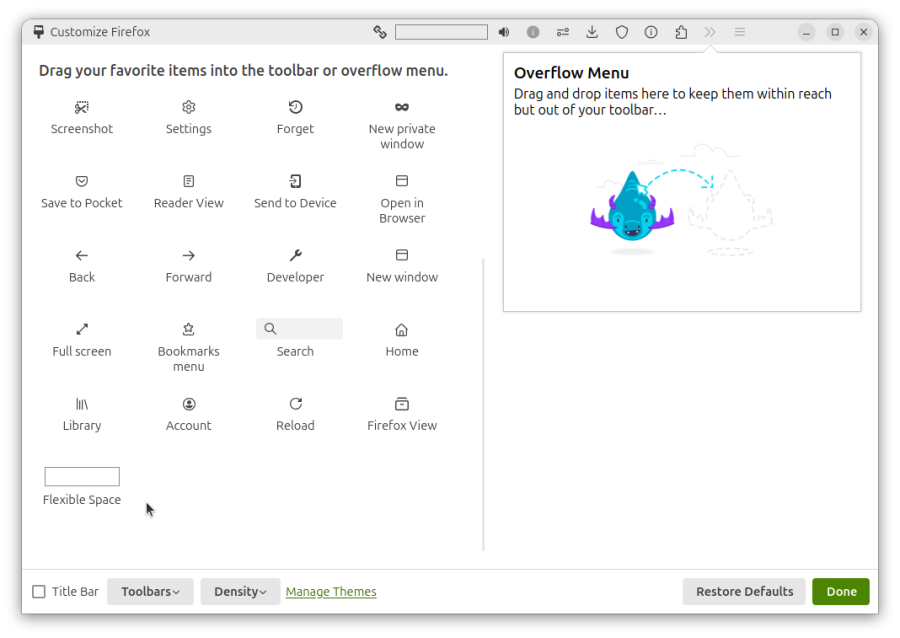Viewport: 900px width, 638px height.
Task: Click the Extensions puzzle piece icon
Action: pyautogui.click(x=681, y=32)
